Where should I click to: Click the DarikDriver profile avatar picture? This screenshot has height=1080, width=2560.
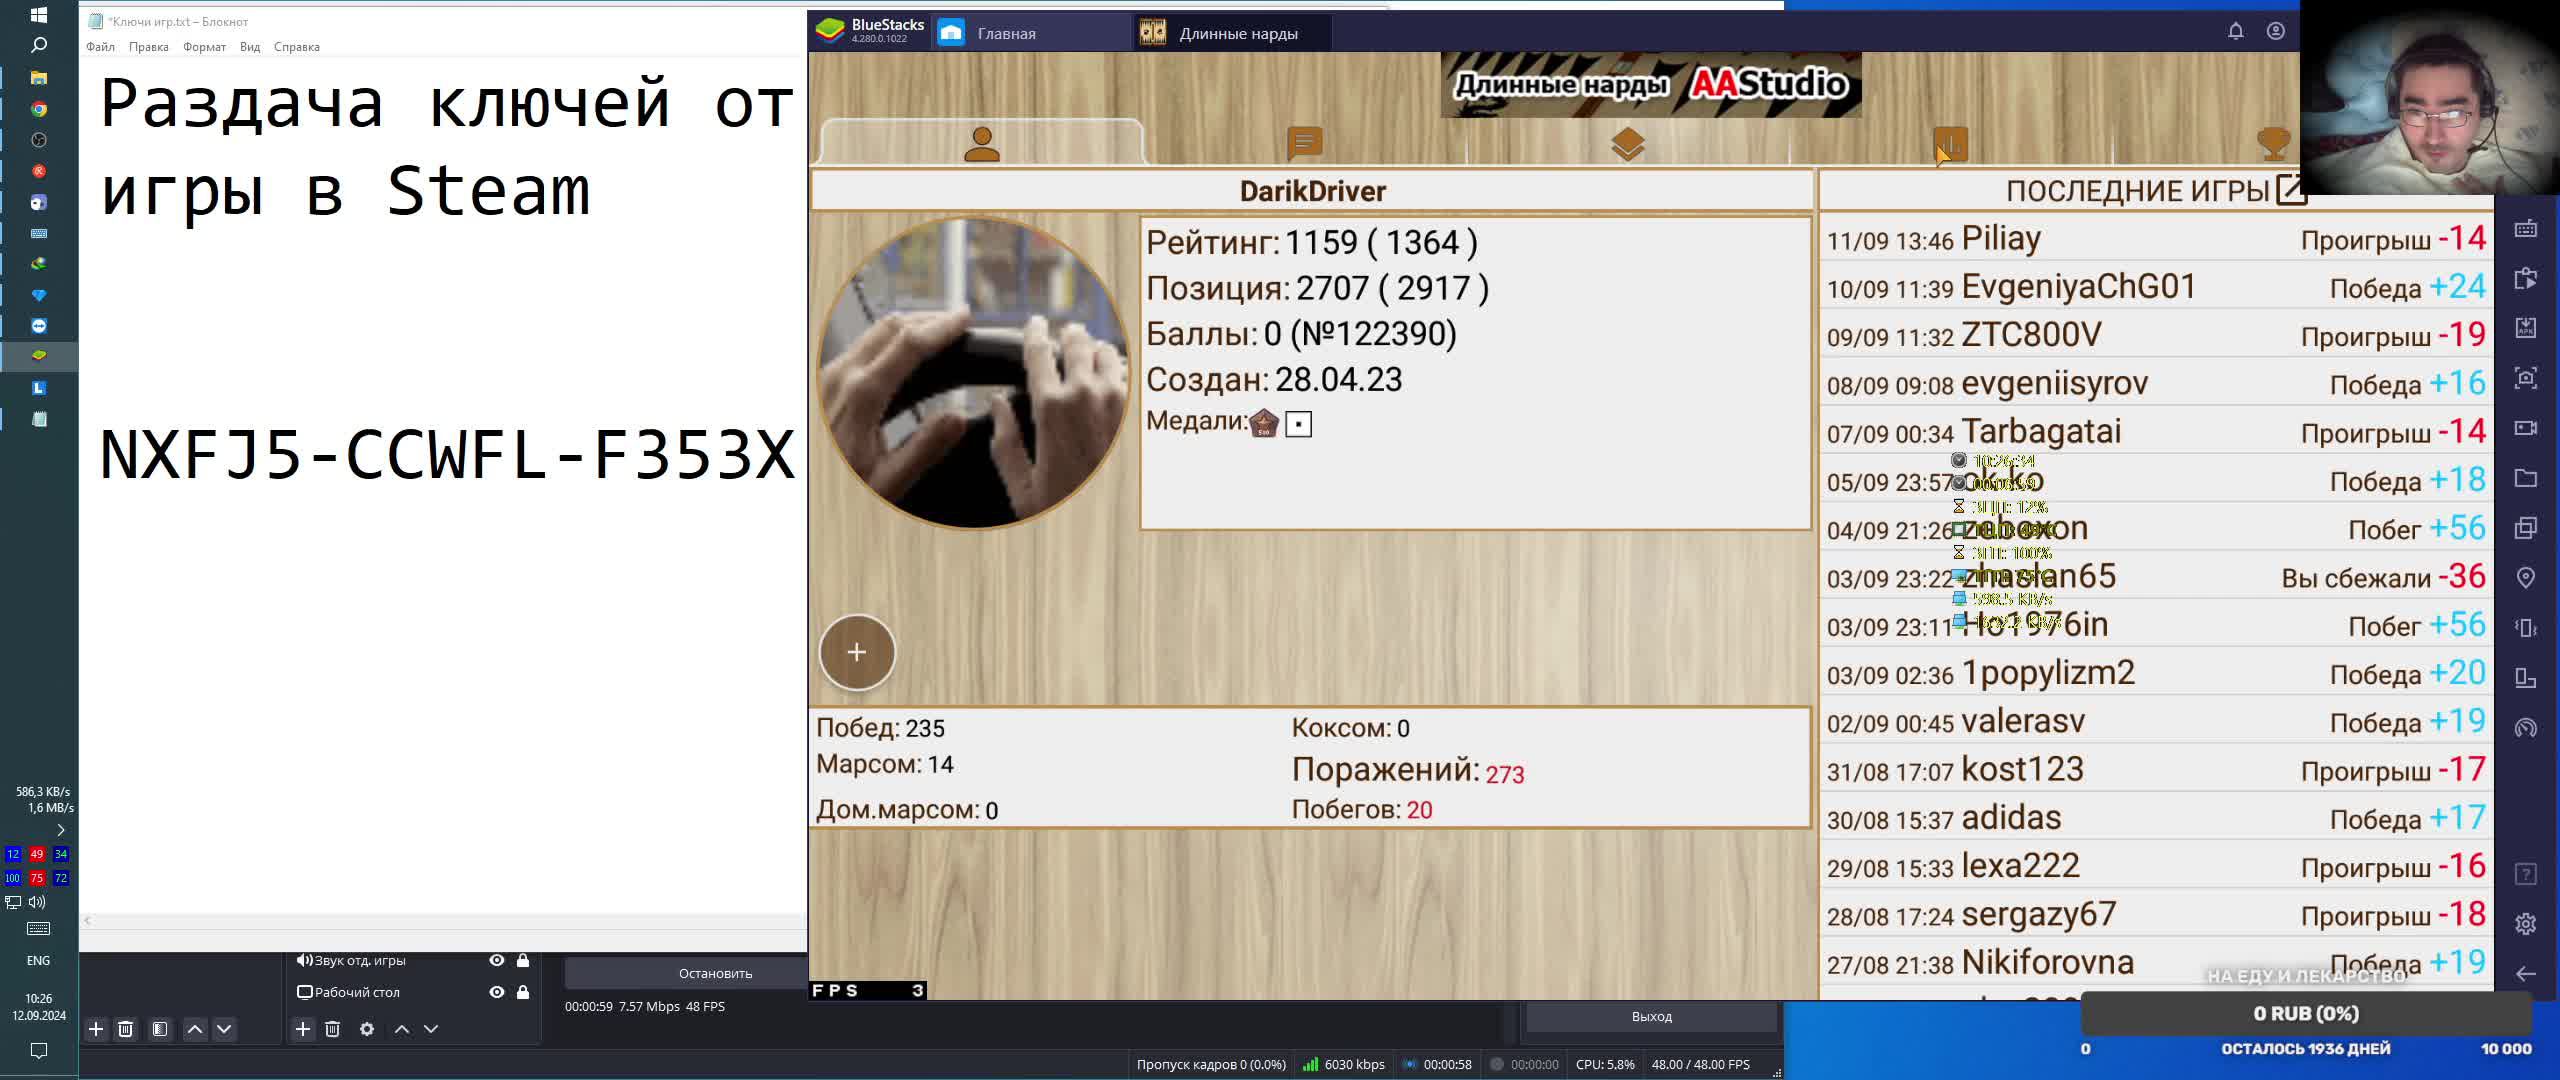[x=972, y=372]
